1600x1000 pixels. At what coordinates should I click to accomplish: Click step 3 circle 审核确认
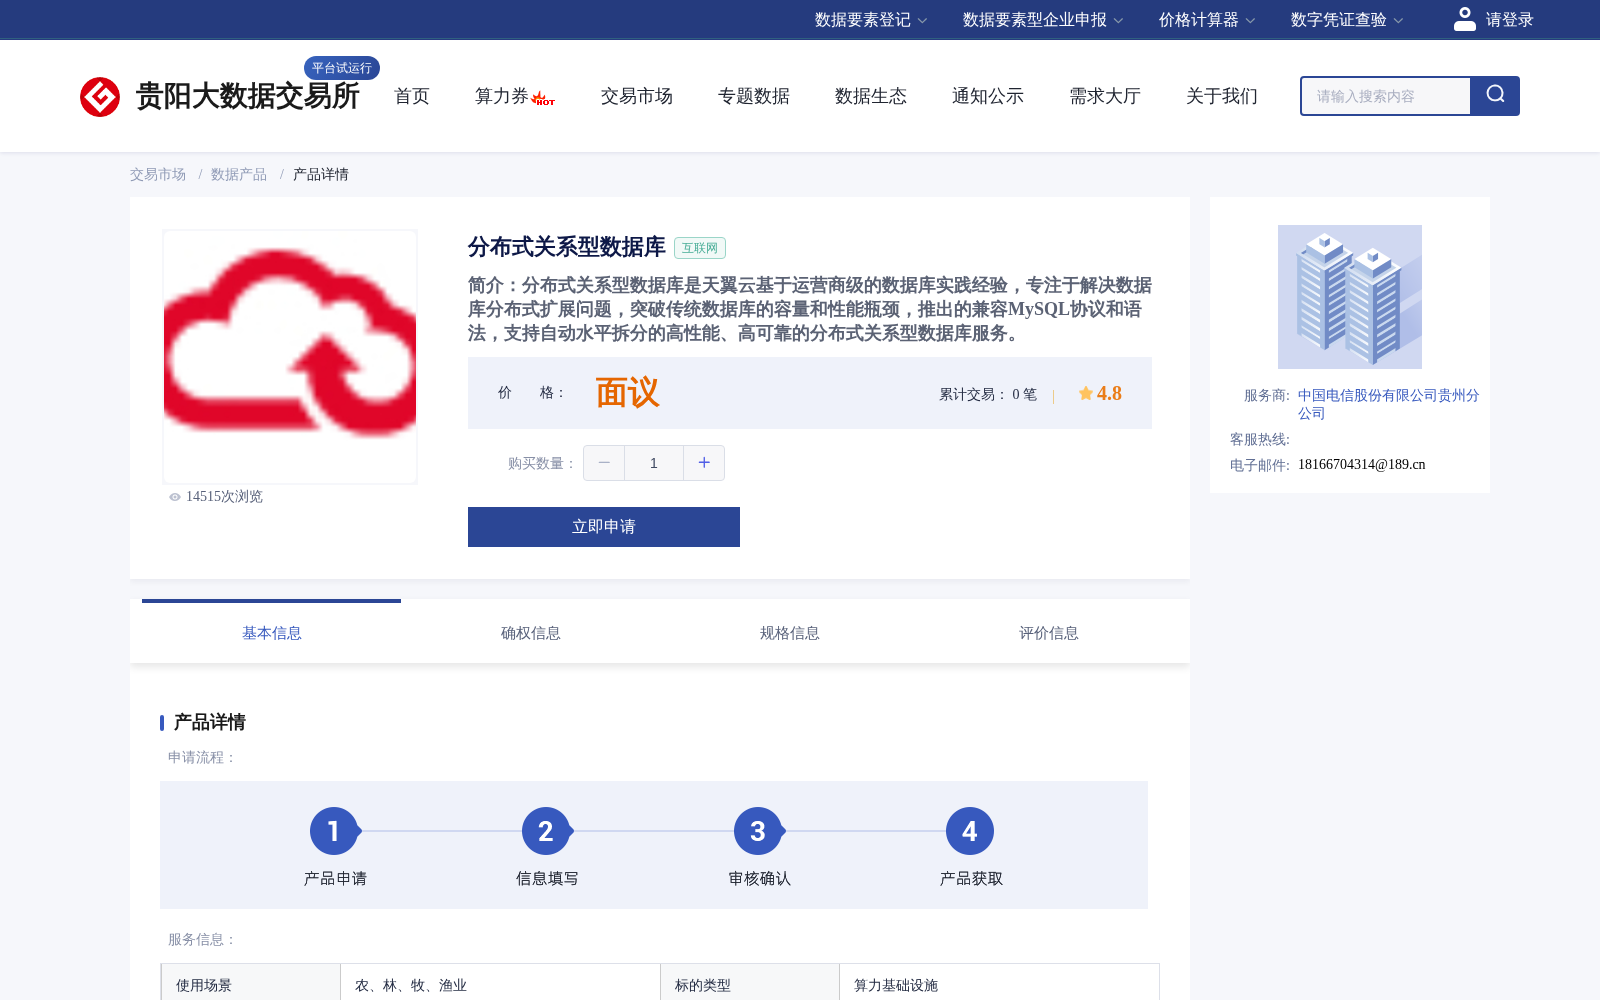click(x=758, y=831)
